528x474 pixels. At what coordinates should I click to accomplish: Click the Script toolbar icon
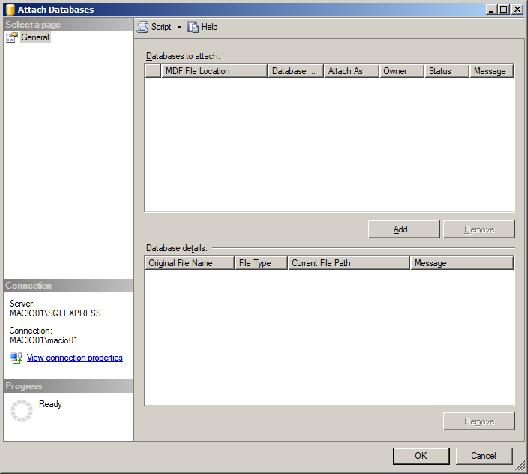tap(142, 27)
